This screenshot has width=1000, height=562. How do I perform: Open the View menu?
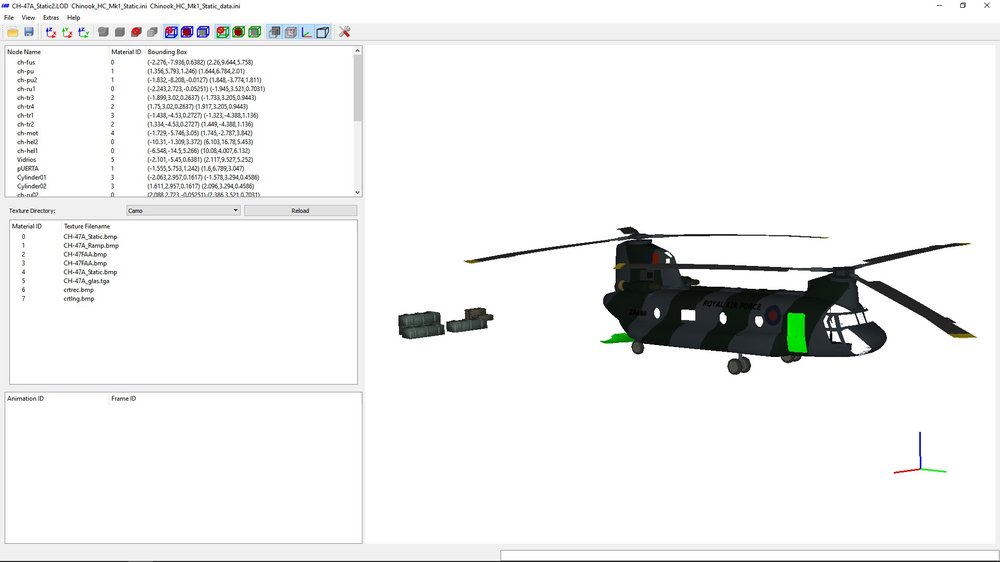coord(28,18)
